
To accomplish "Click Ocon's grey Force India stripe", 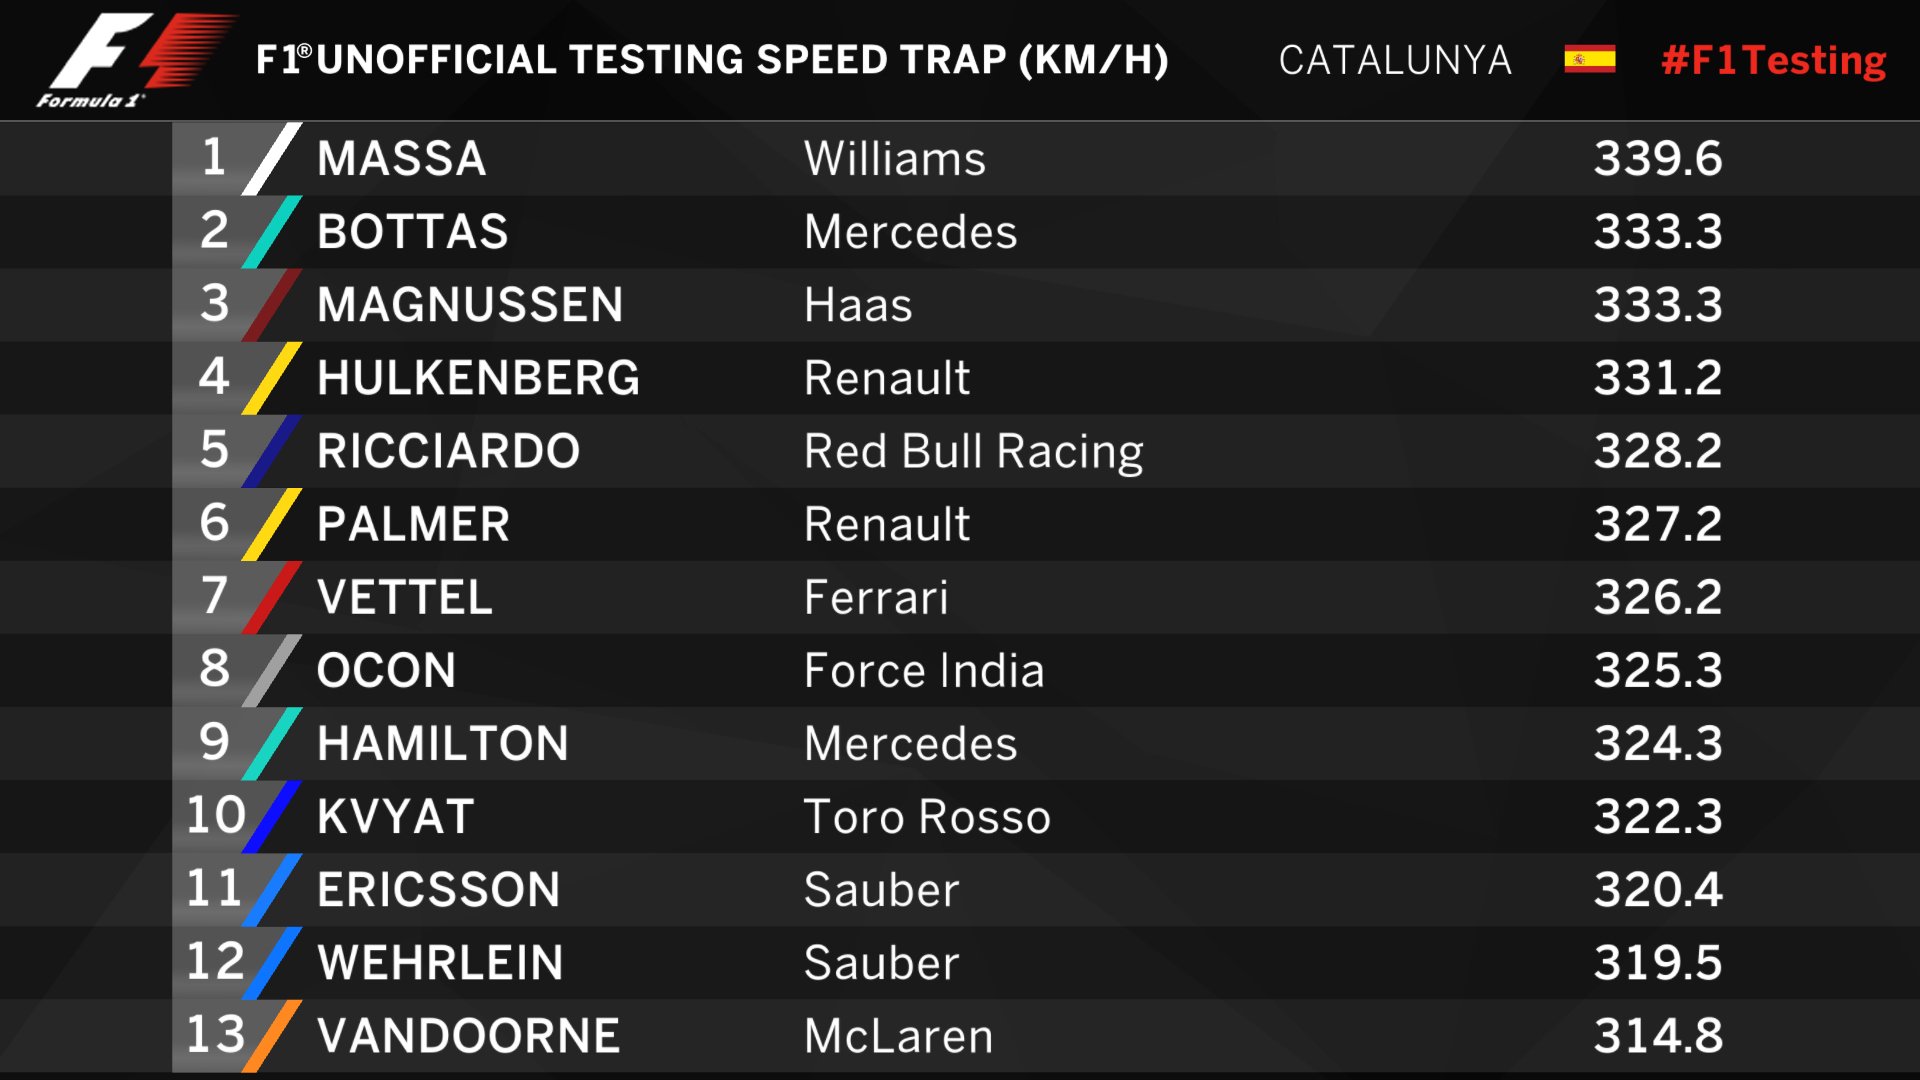I will pyautogui.click(x=272, y=670).
